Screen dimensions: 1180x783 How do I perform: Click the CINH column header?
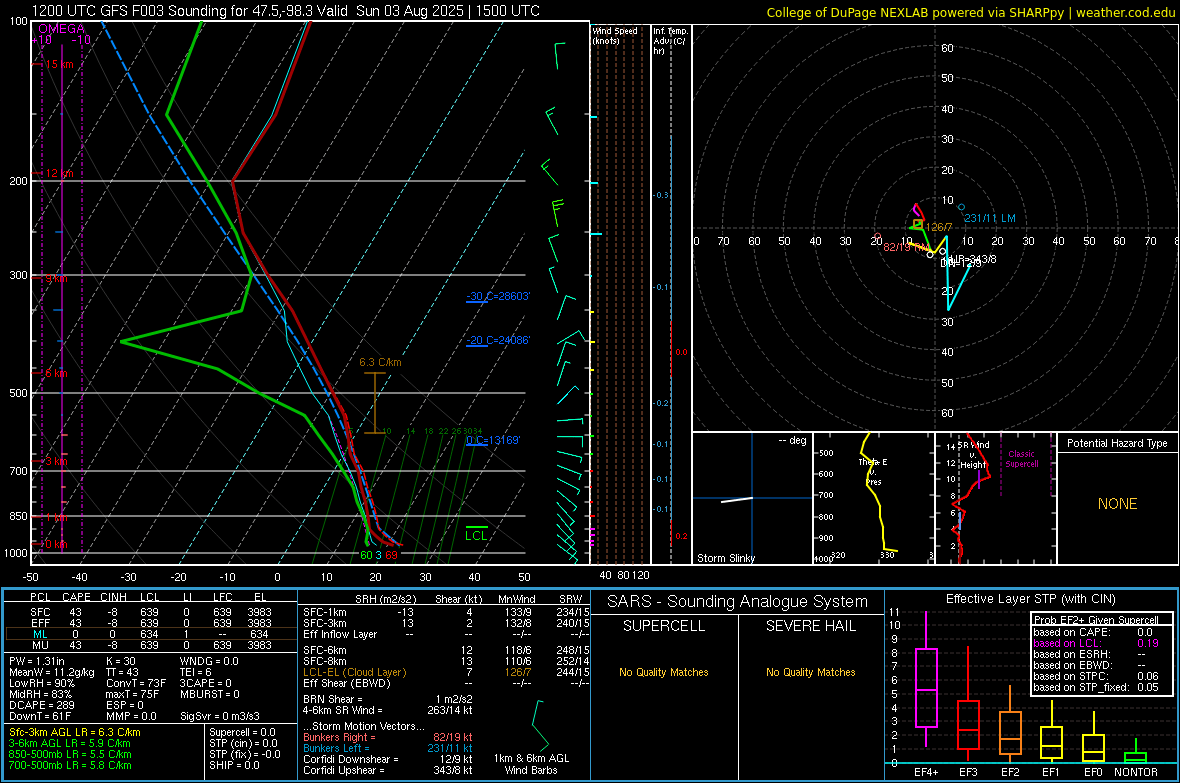[x=113, y=597]
